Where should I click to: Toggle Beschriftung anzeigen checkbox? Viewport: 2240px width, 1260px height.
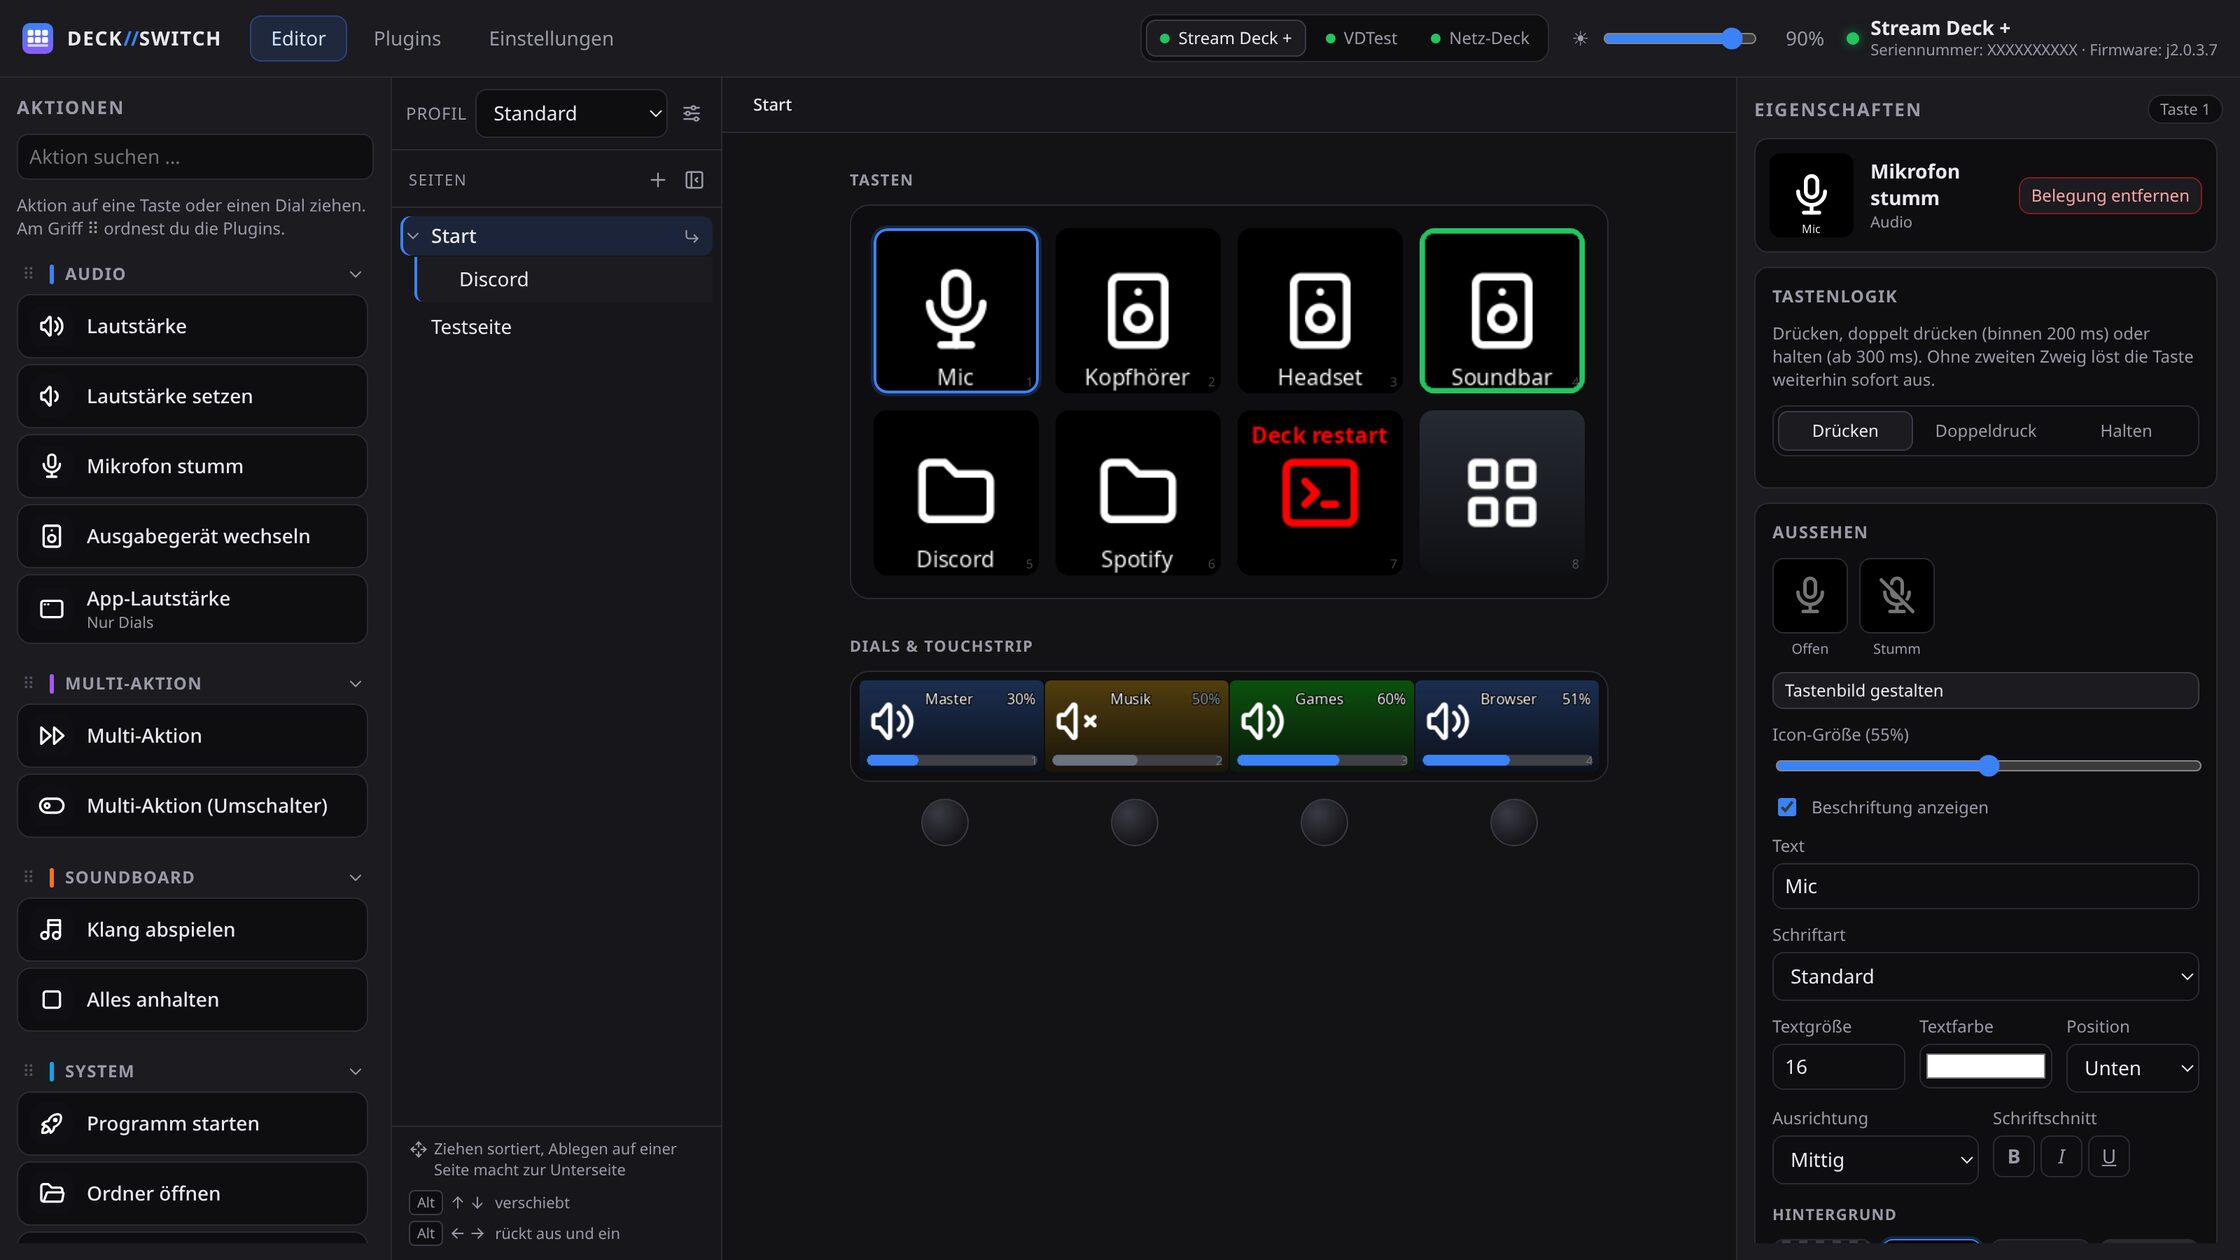point(1787,807)
